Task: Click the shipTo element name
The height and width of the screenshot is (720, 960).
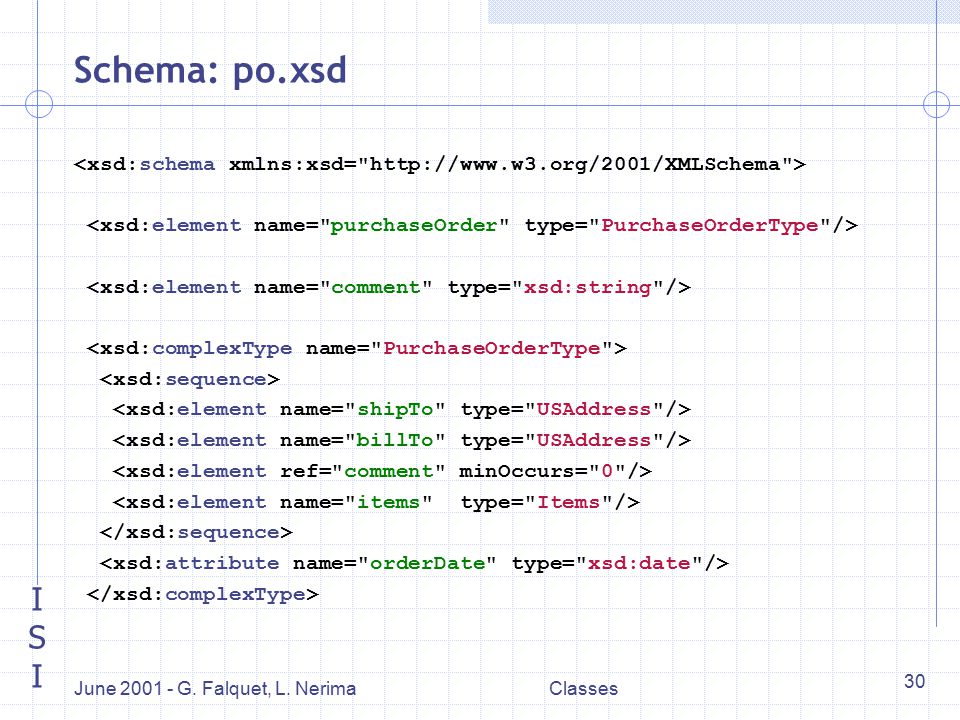Action: click(395, 410)
